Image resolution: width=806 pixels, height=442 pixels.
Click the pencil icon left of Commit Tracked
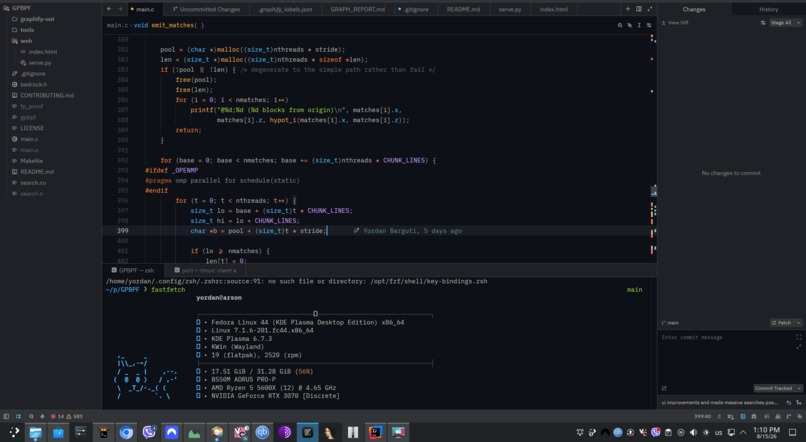coord(664,388)
